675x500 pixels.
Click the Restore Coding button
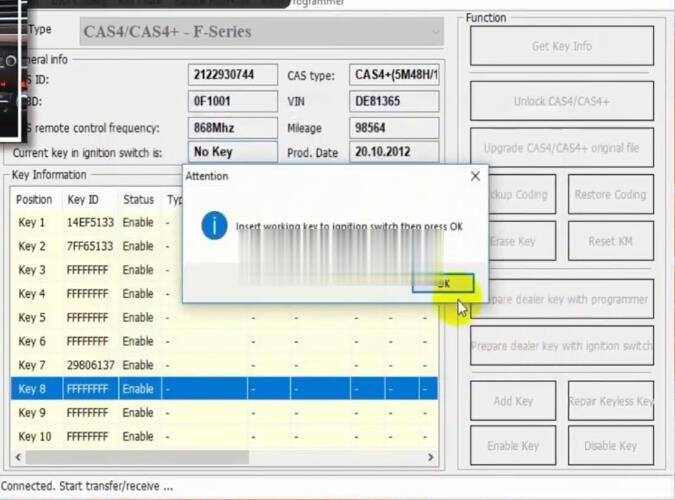click(610, 194)
